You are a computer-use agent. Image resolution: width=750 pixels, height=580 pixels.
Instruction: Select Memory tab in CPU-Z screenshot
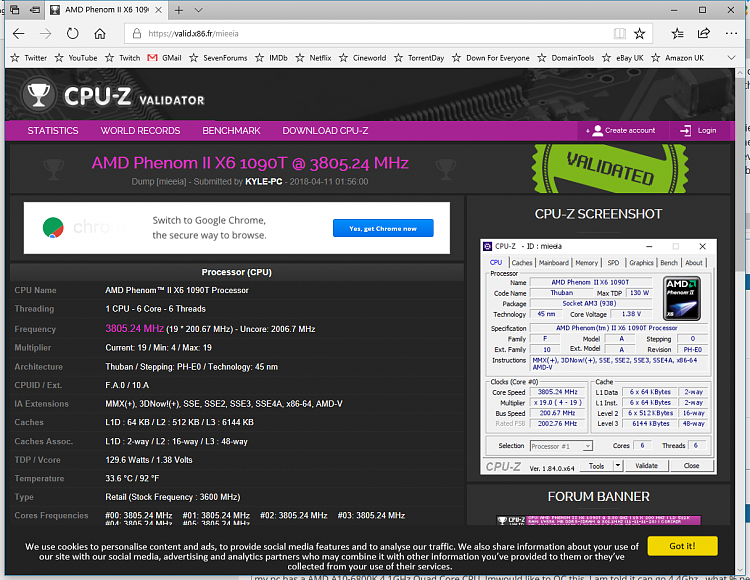pyautogui.click(x=586, y=263)
